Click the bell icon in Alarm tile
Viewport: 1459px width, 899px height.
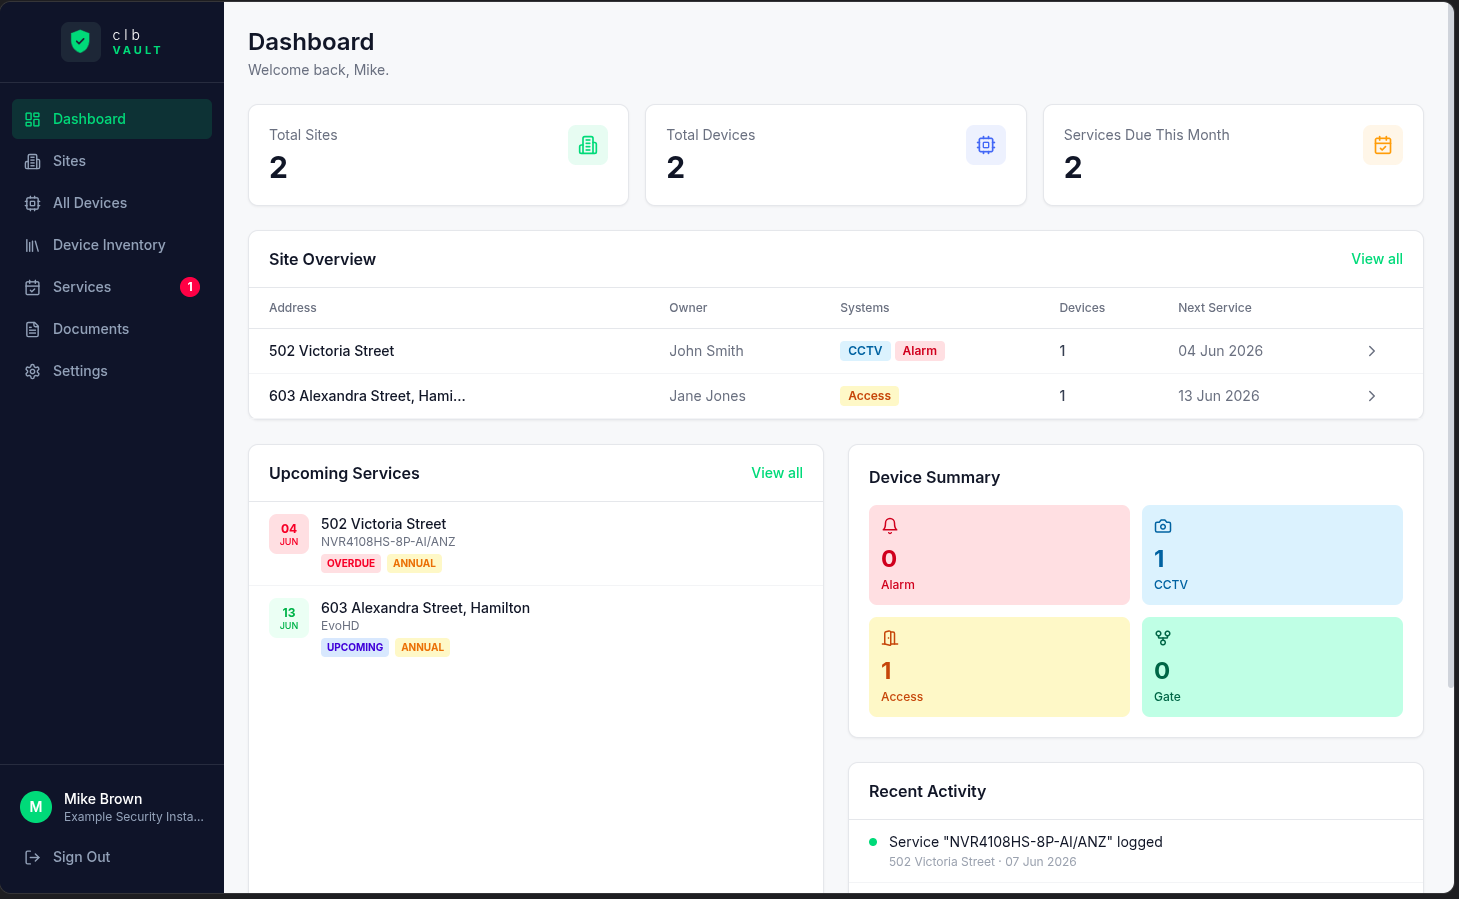point(890,526)
